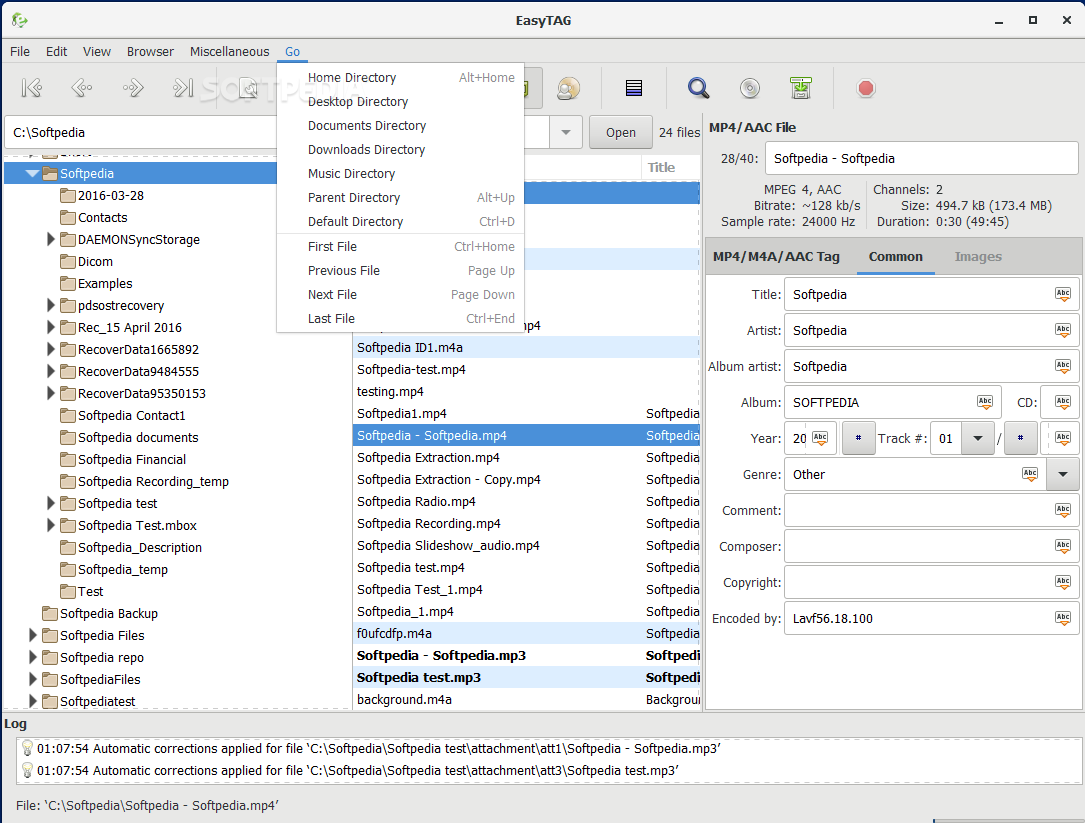The image size is (1085, 823).
Task: Apply Title to all files icon
Action: [x=1063, y=294]
